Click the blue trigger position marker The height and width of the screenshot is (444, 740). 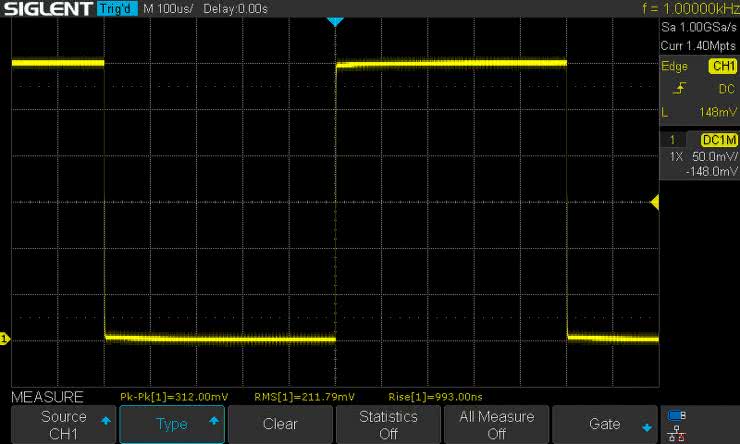click(x=335, y=21)
